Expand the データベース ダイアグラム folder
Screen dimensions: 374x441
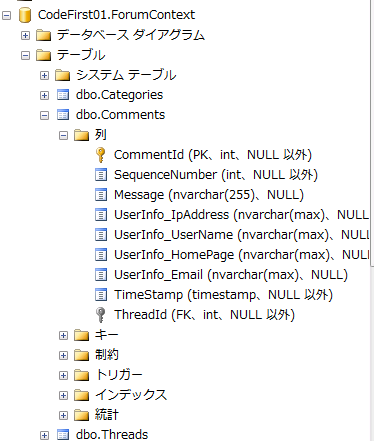[25, 35]
